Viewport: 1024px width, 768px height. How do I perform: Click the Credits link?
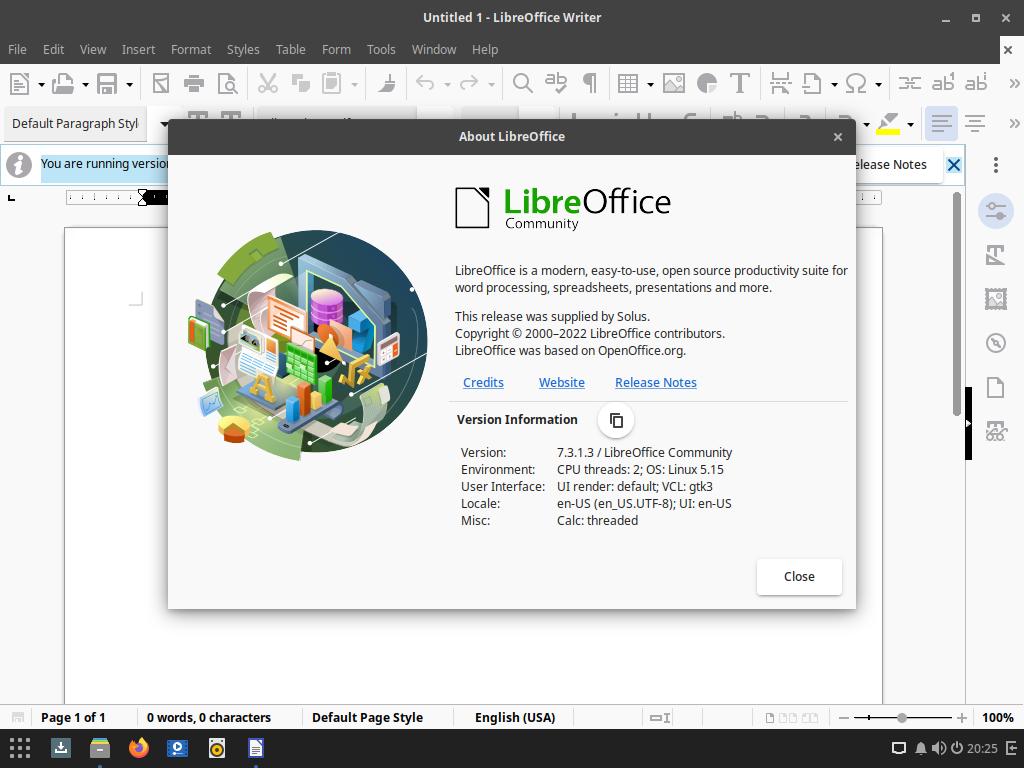tap(483, 383)
